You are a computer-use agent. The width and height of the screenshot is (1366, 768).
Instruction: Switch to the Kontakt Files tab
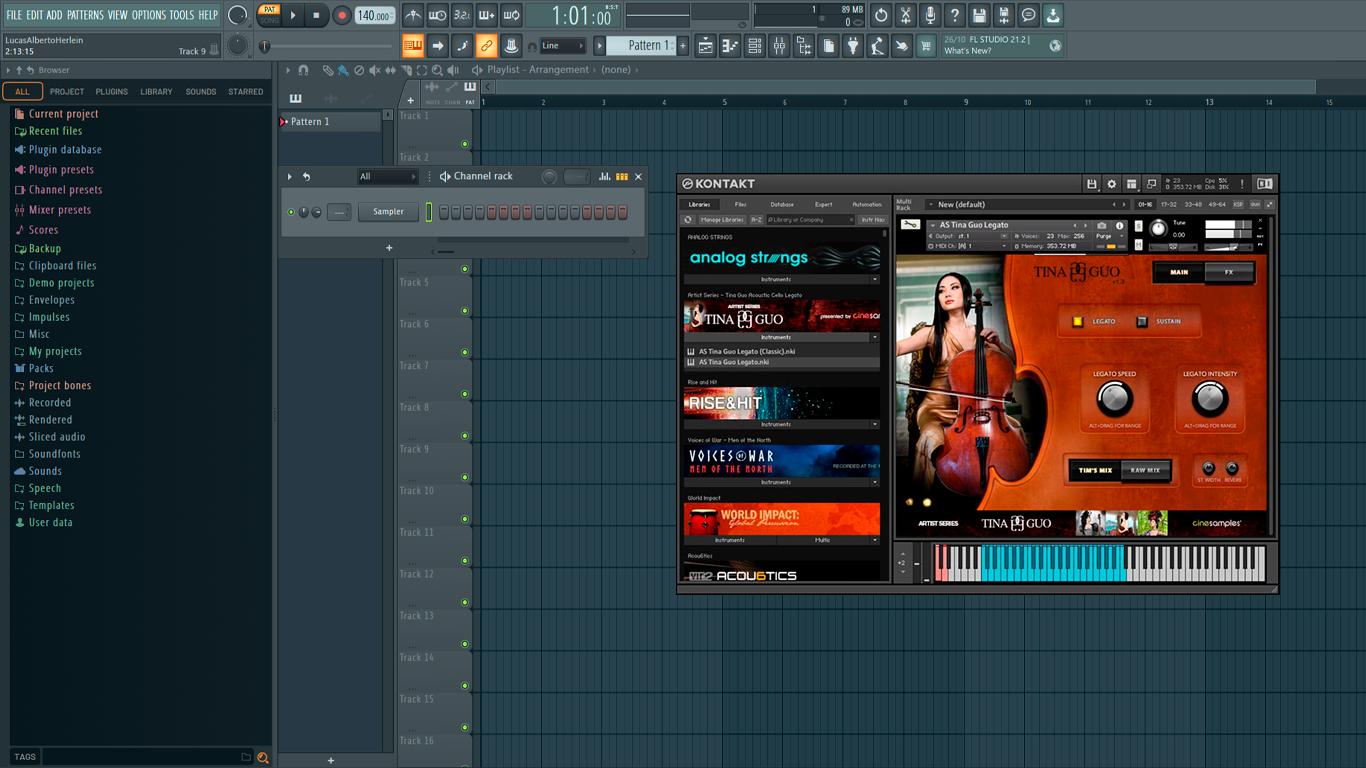point(740,204)
